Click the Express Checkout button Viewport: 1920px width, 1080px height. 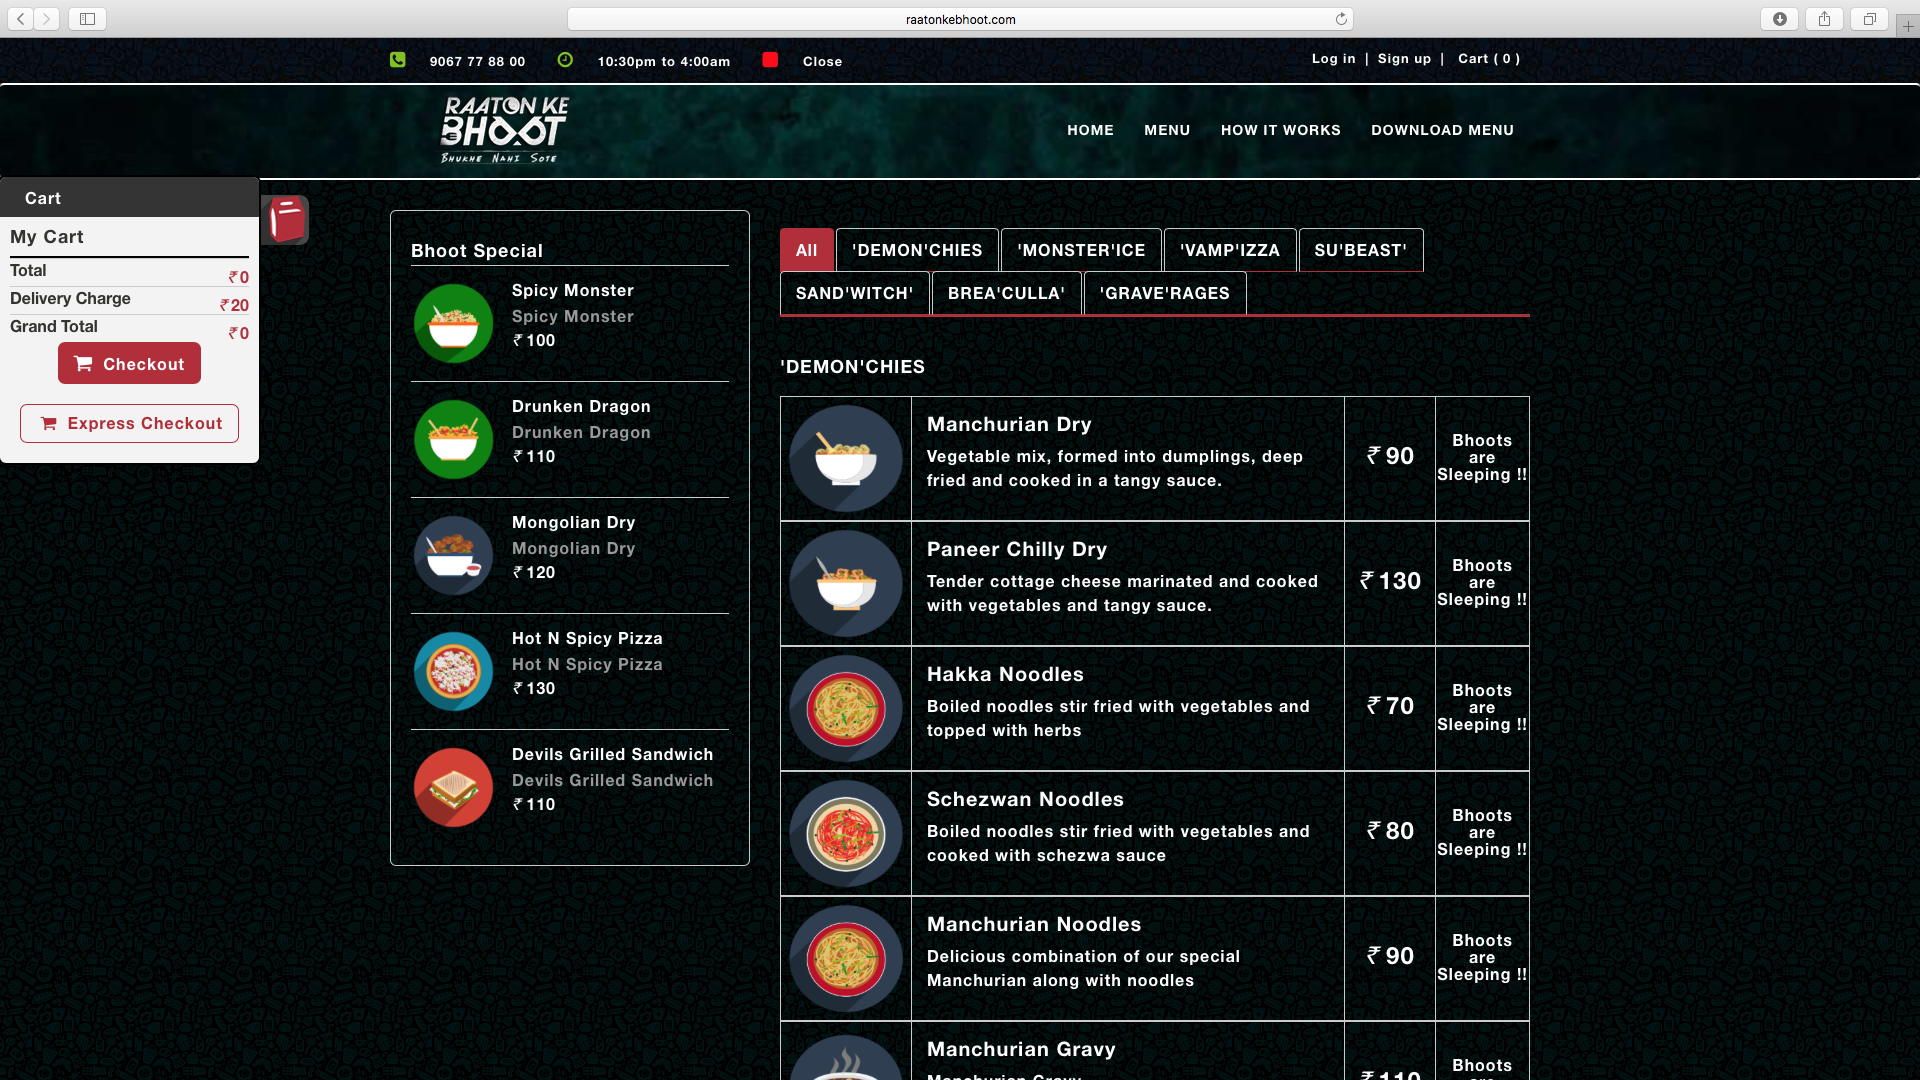coord(129,423)
